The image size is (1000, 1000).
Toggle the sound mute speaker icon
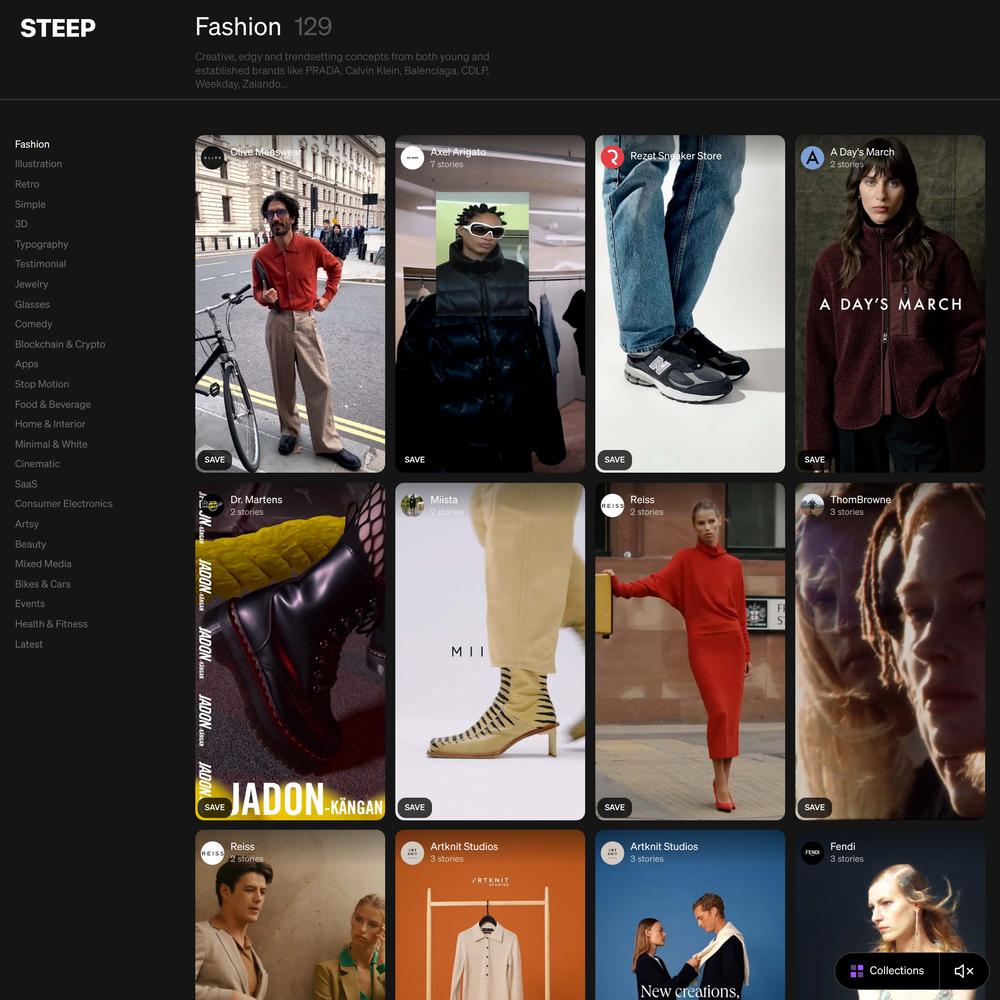[x=964, y=971]
